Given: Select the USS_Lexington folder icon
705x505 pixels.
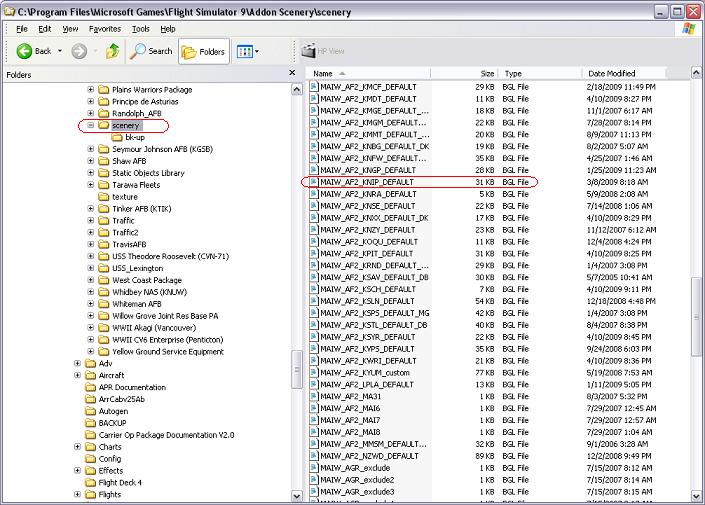Looking at the screenshot, I should coord(104,268).
